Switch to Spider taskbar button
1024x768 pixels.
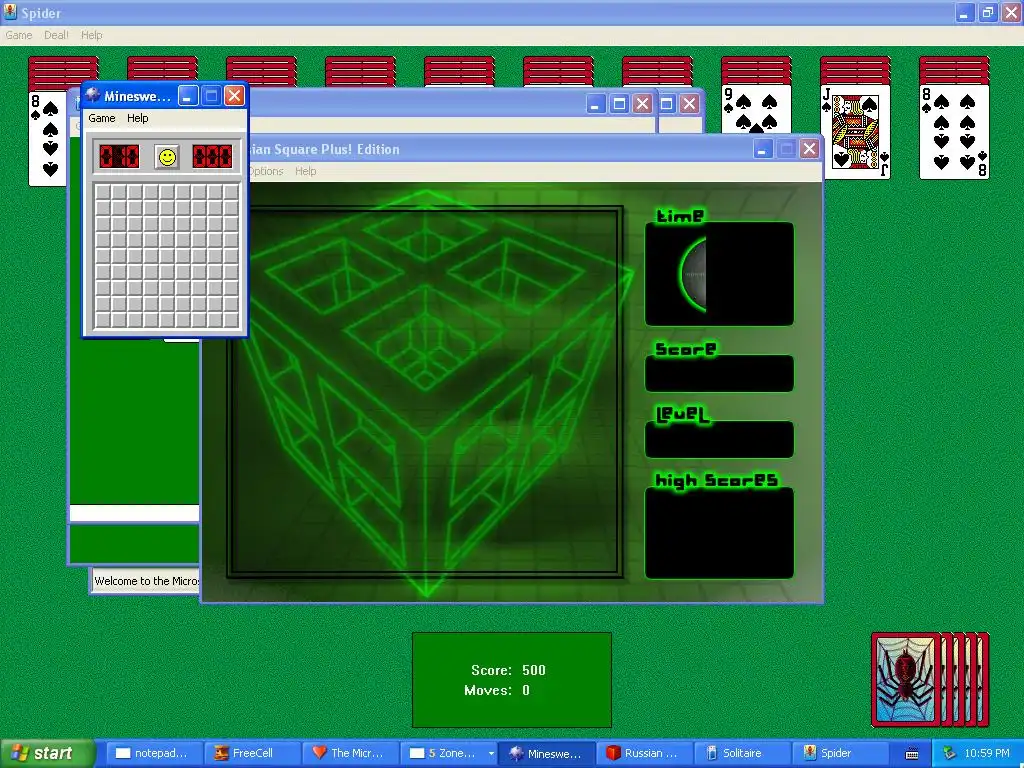click(839, 753)
